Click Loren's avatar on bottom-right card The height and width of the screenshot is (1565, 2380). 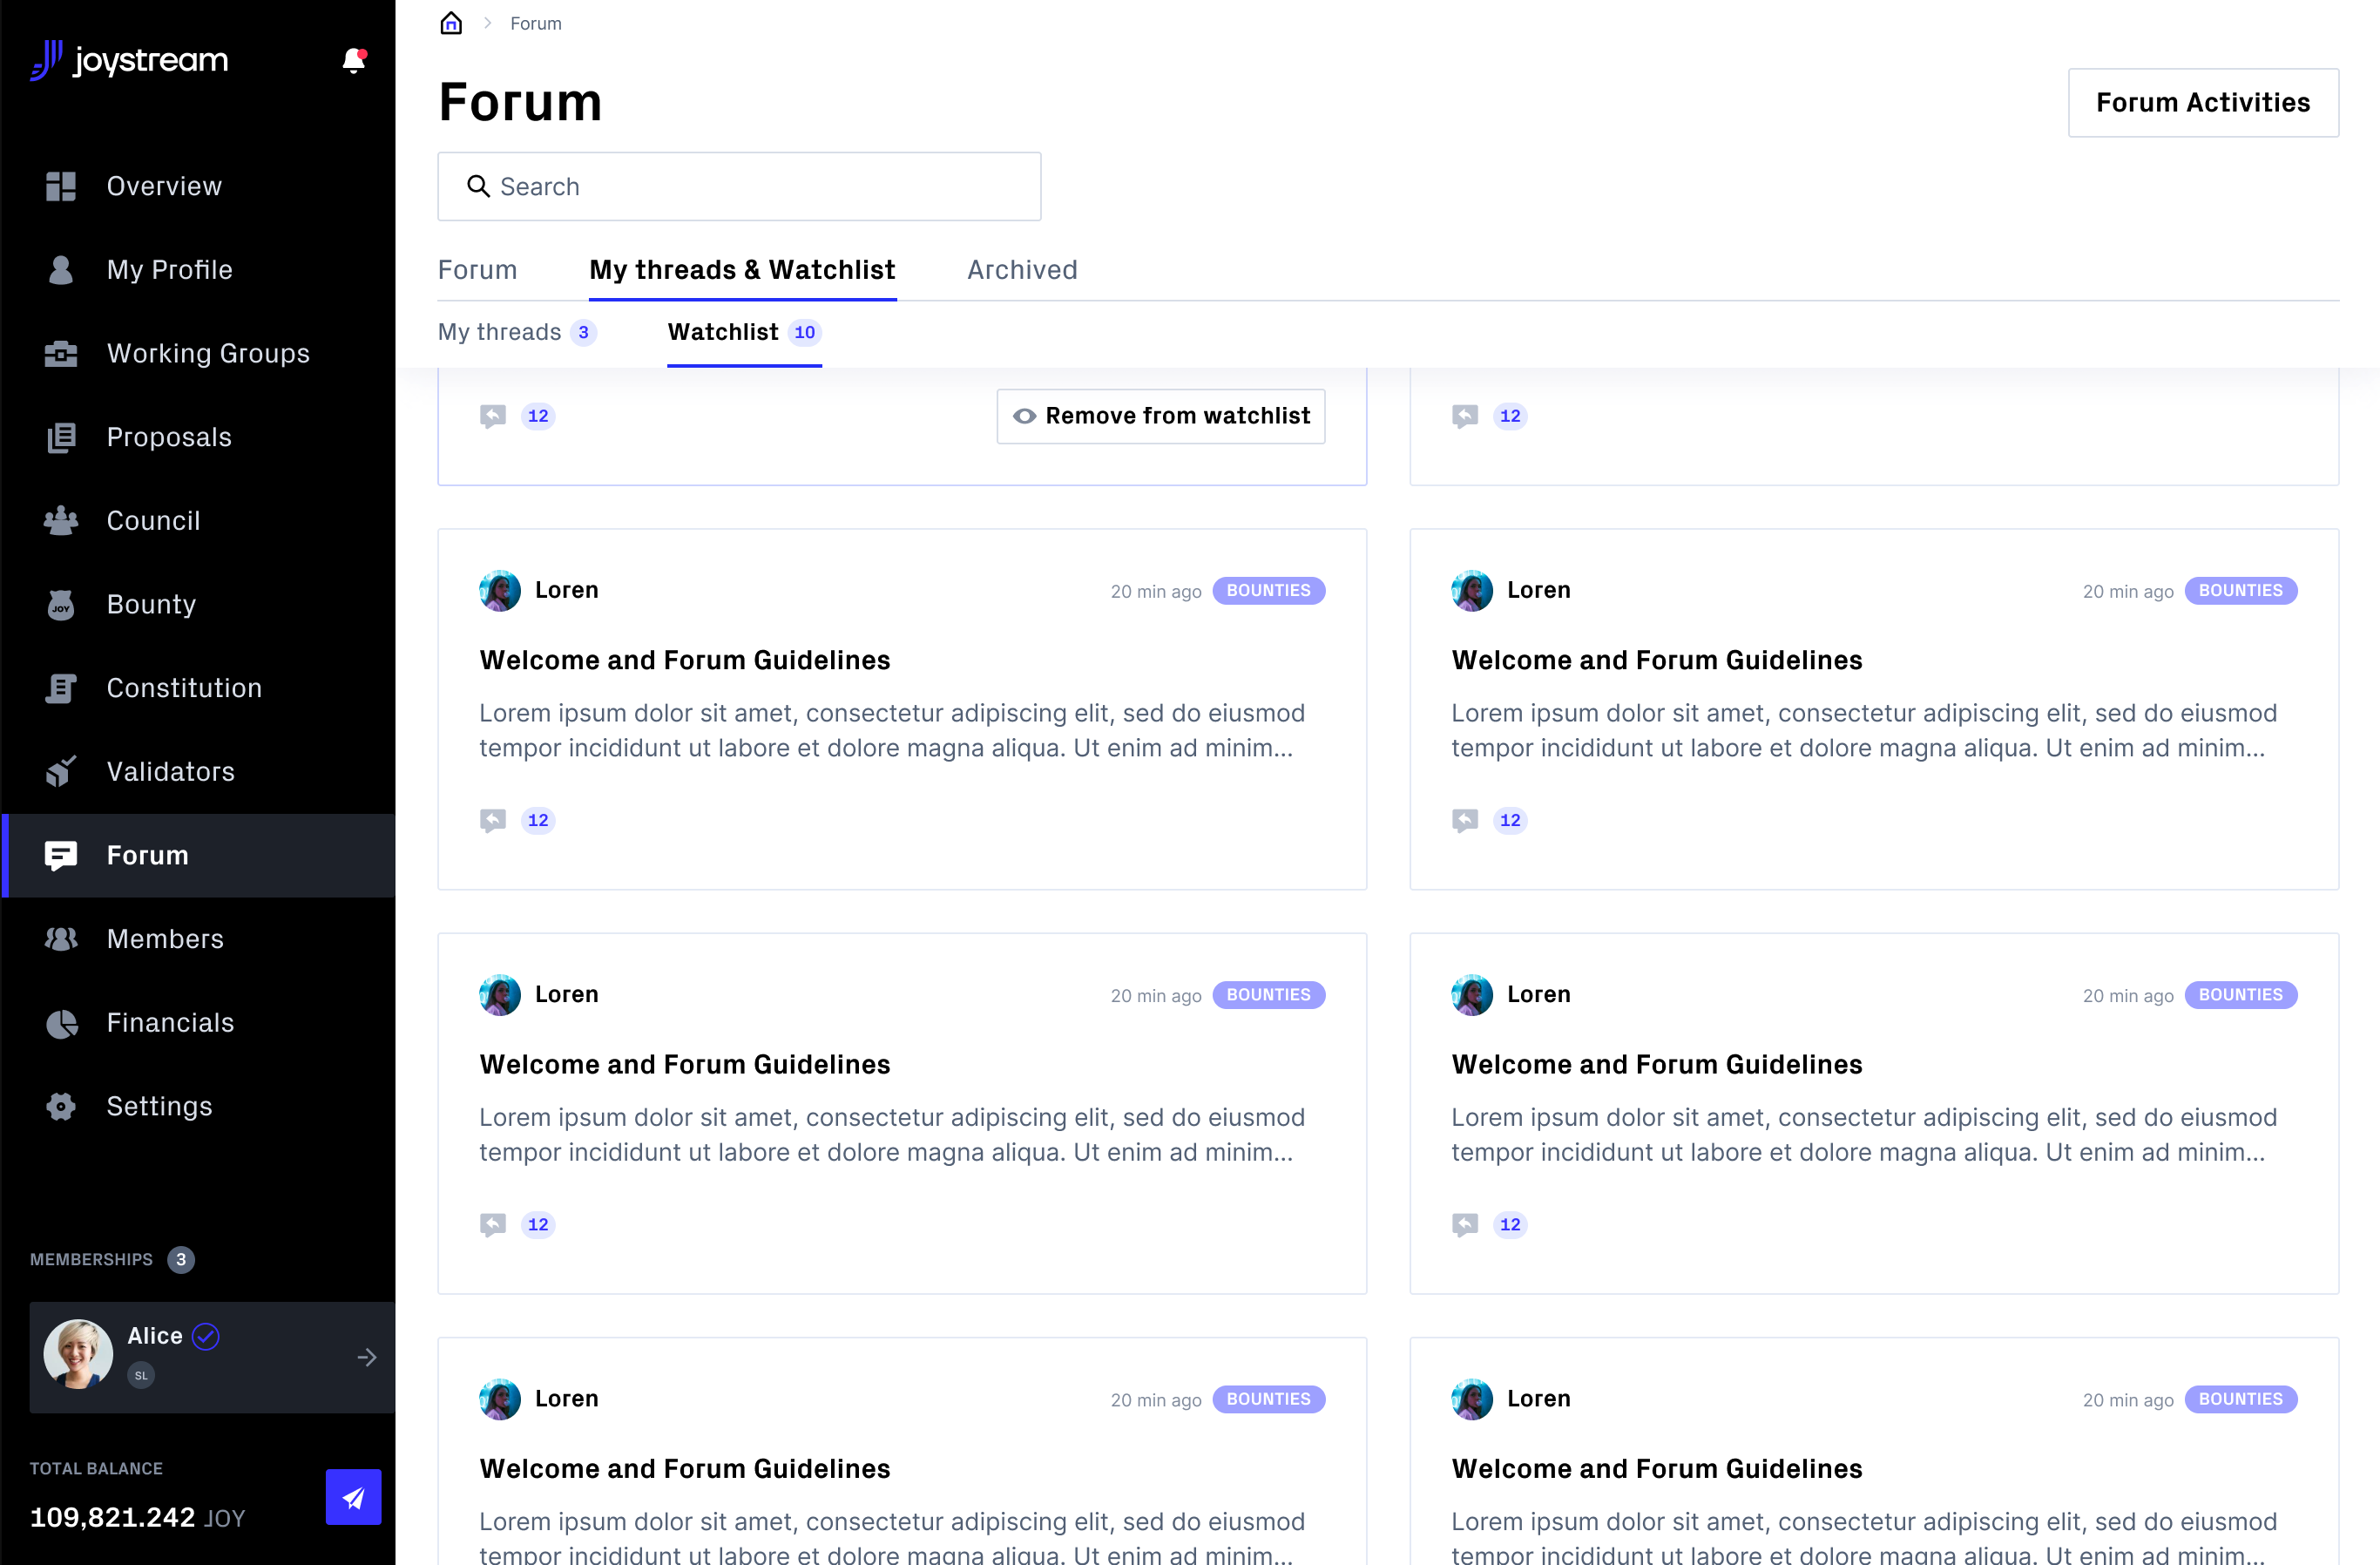1472,1398
